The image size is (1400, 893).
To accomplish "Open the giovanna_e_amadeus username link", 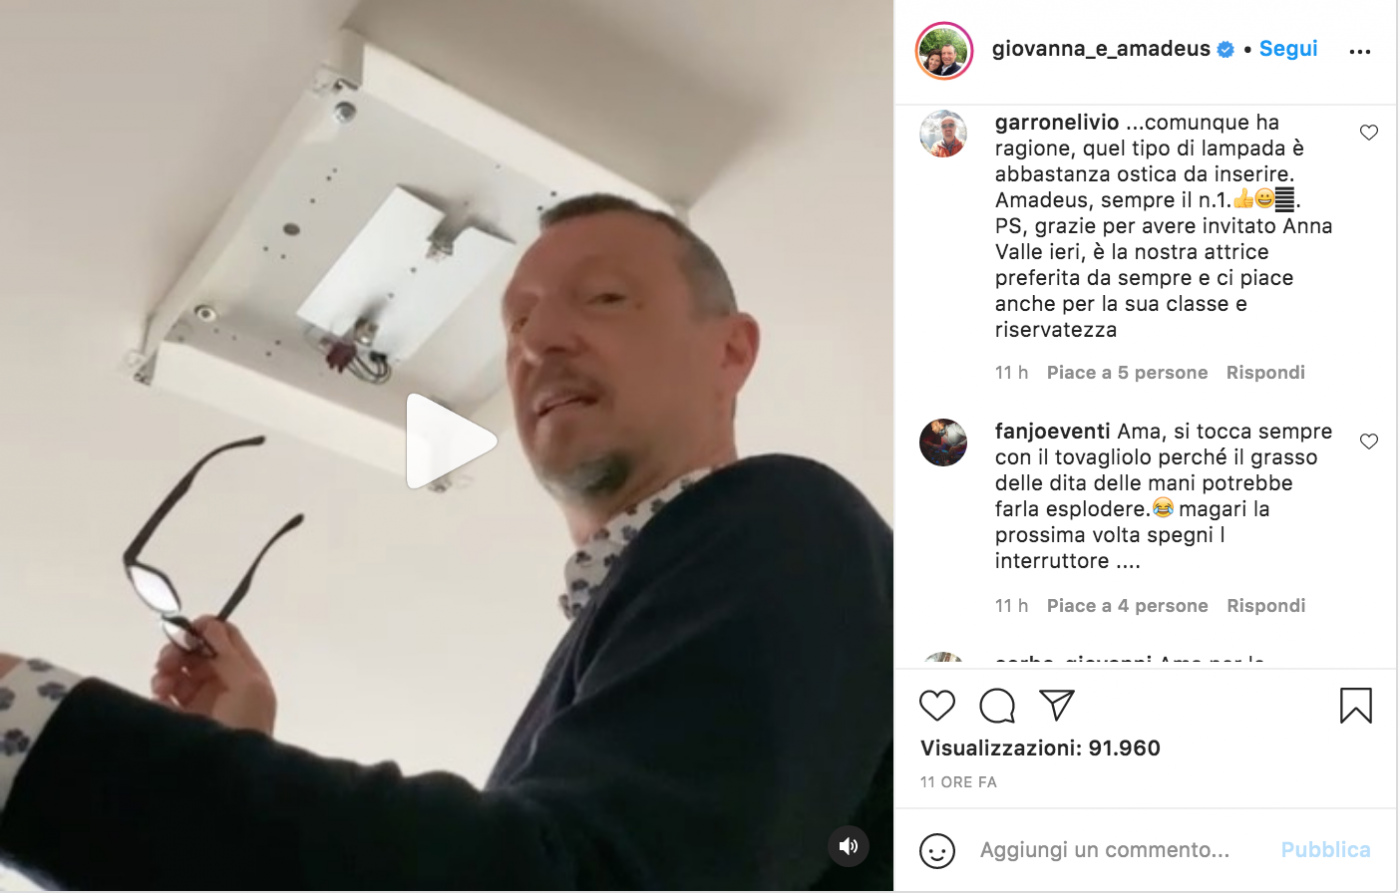I will (x=1101, y=48).
